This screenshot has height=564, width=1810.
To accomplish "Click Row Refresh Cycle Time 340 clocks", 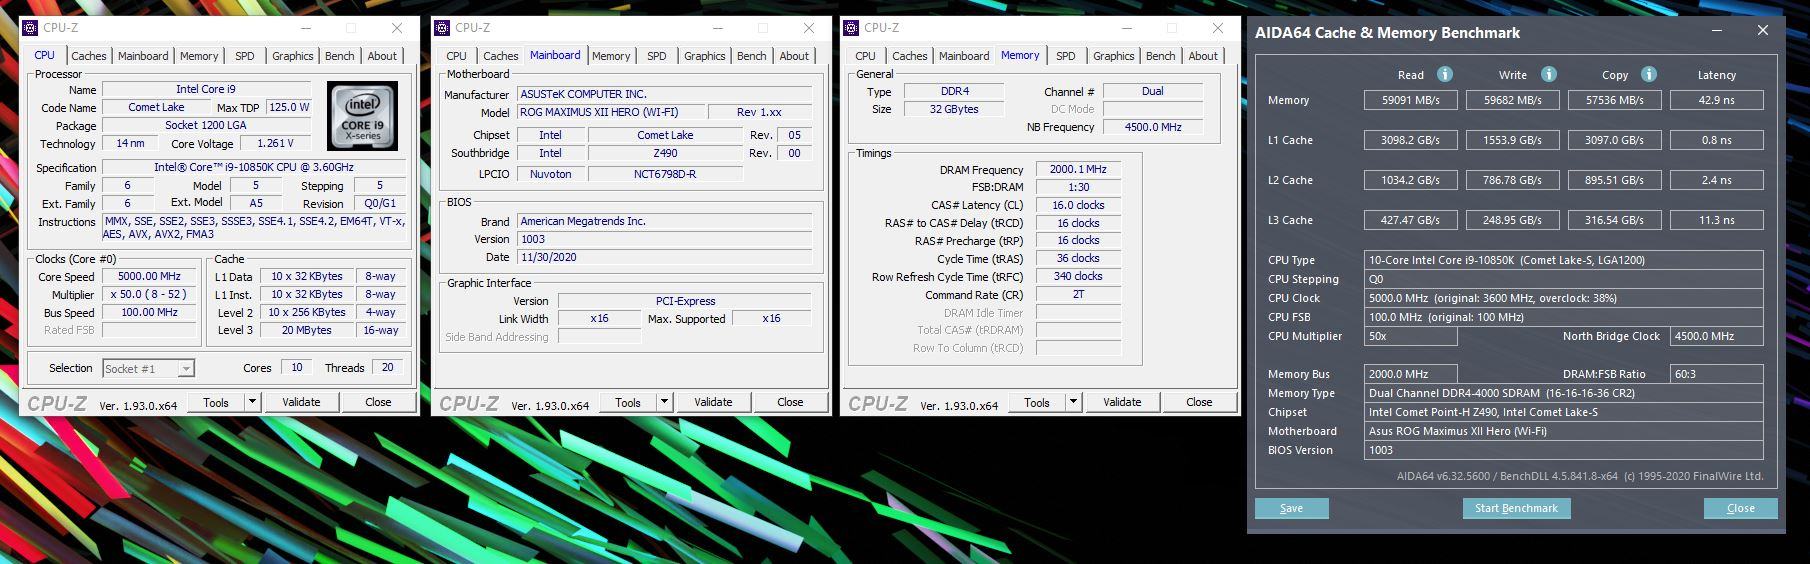I will click(x=1078, y=277).
